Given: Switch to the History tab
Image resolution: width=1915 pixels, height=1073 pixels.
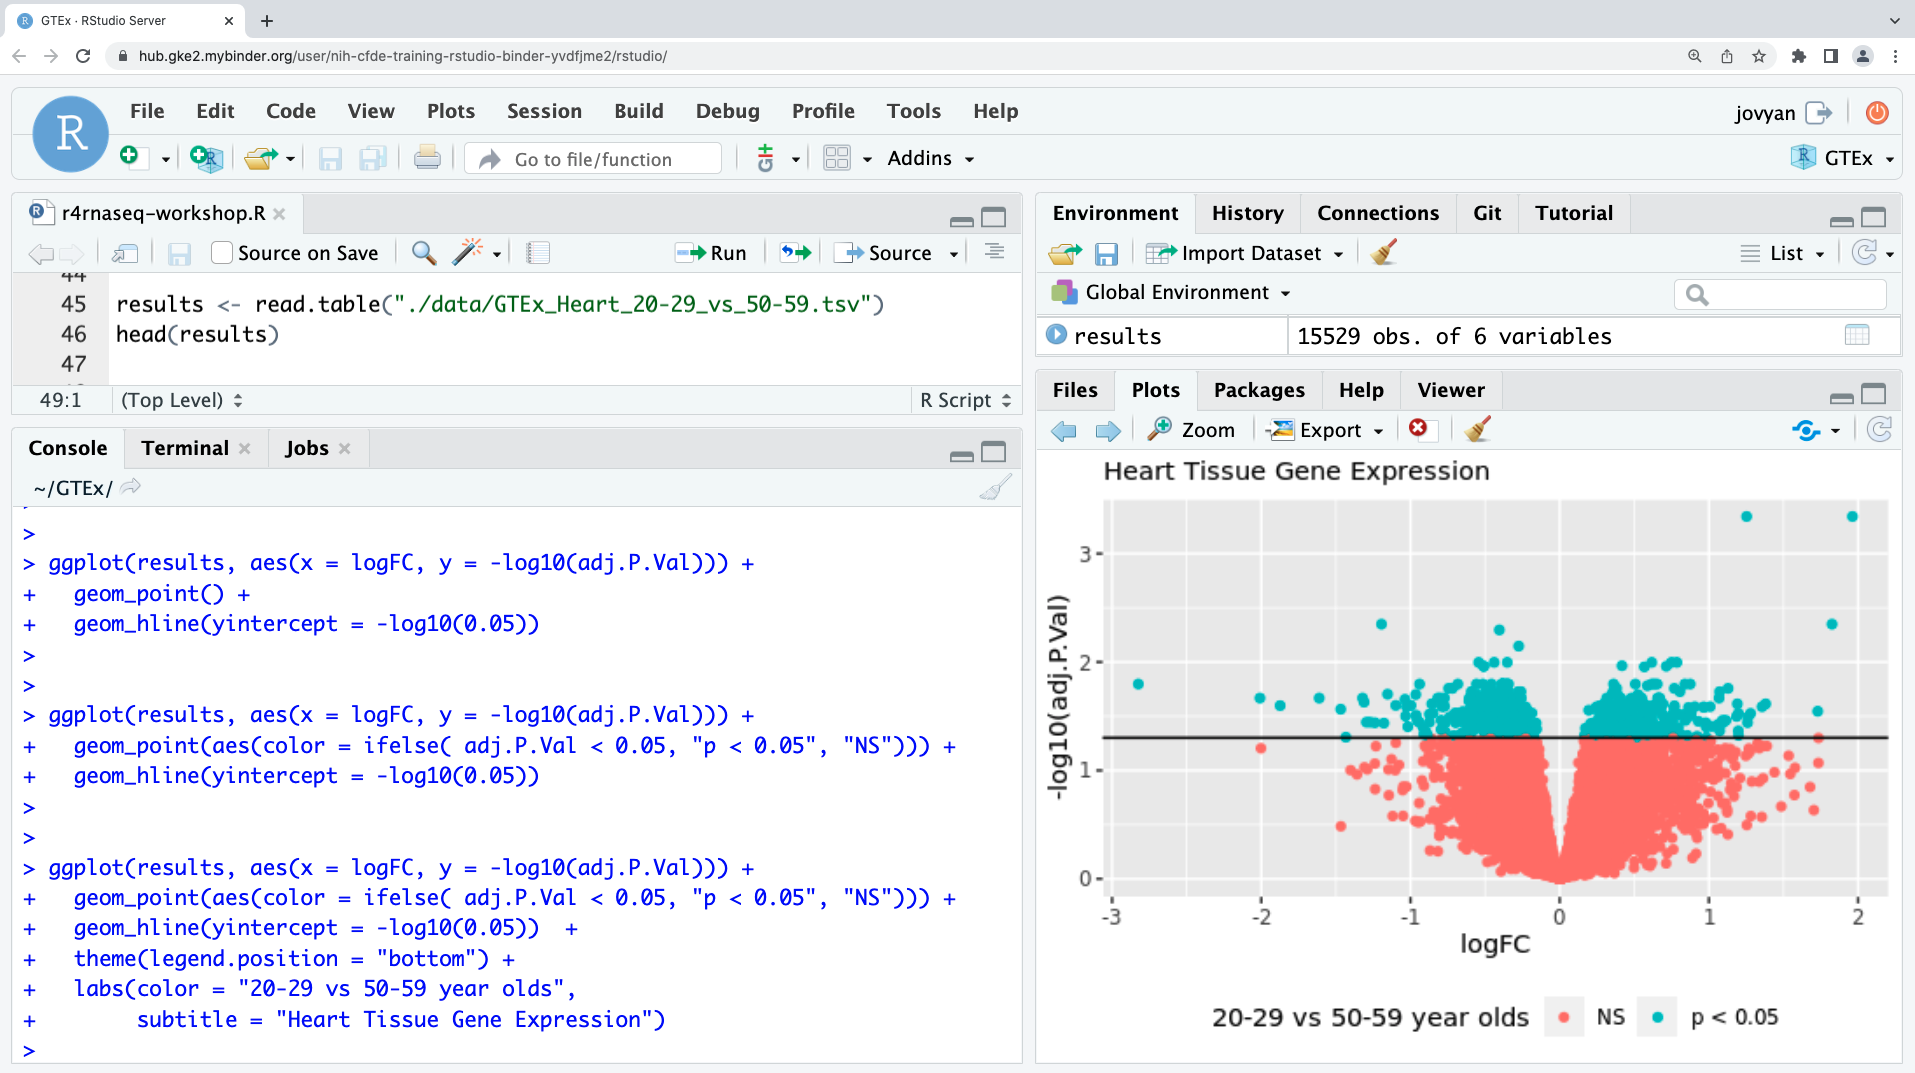Looking at the screenshot, I should tap(1247, 213).
